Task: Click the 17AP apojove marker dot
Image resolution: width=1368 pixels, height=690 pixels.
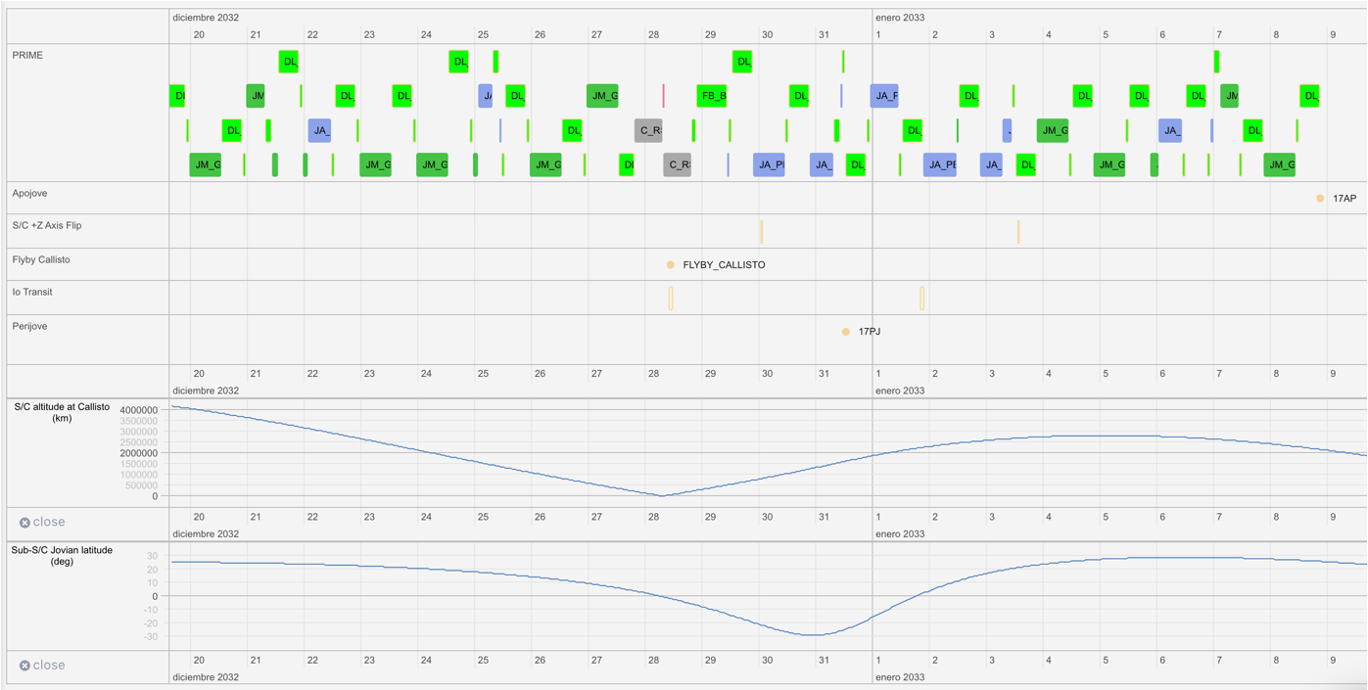Action: (1320, 199)
